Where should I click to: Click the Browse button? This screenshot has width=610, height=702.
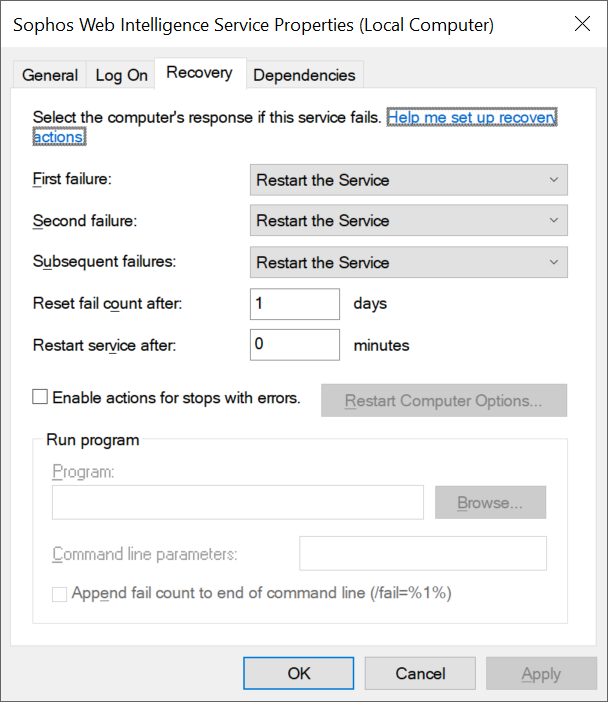tap(491, 502)
